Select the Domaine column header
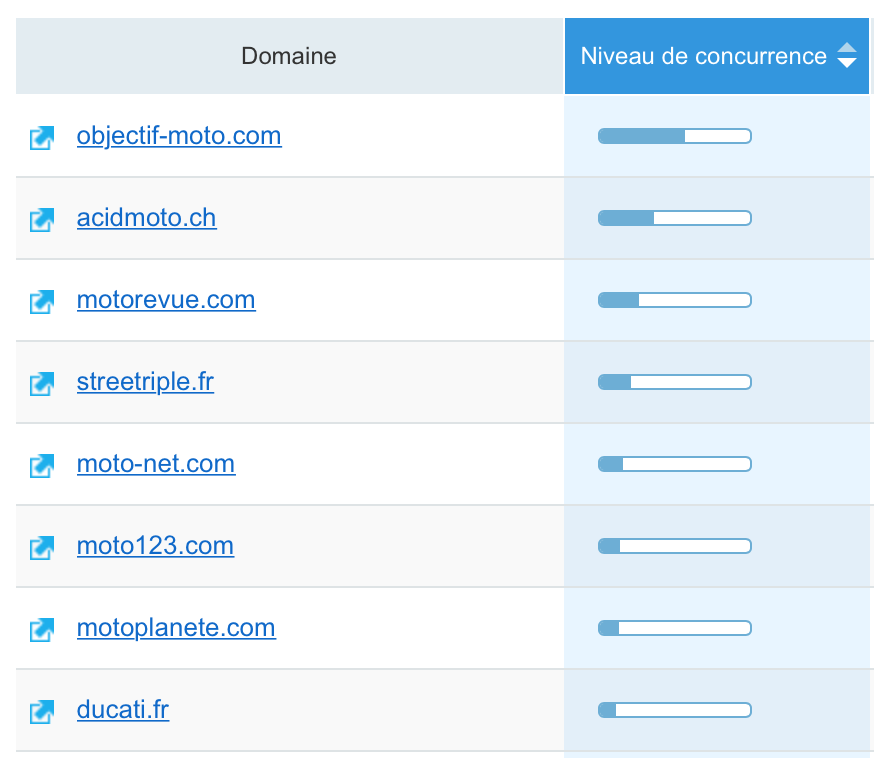This screenshot has height=758, width=874. (x=288, y=56)
